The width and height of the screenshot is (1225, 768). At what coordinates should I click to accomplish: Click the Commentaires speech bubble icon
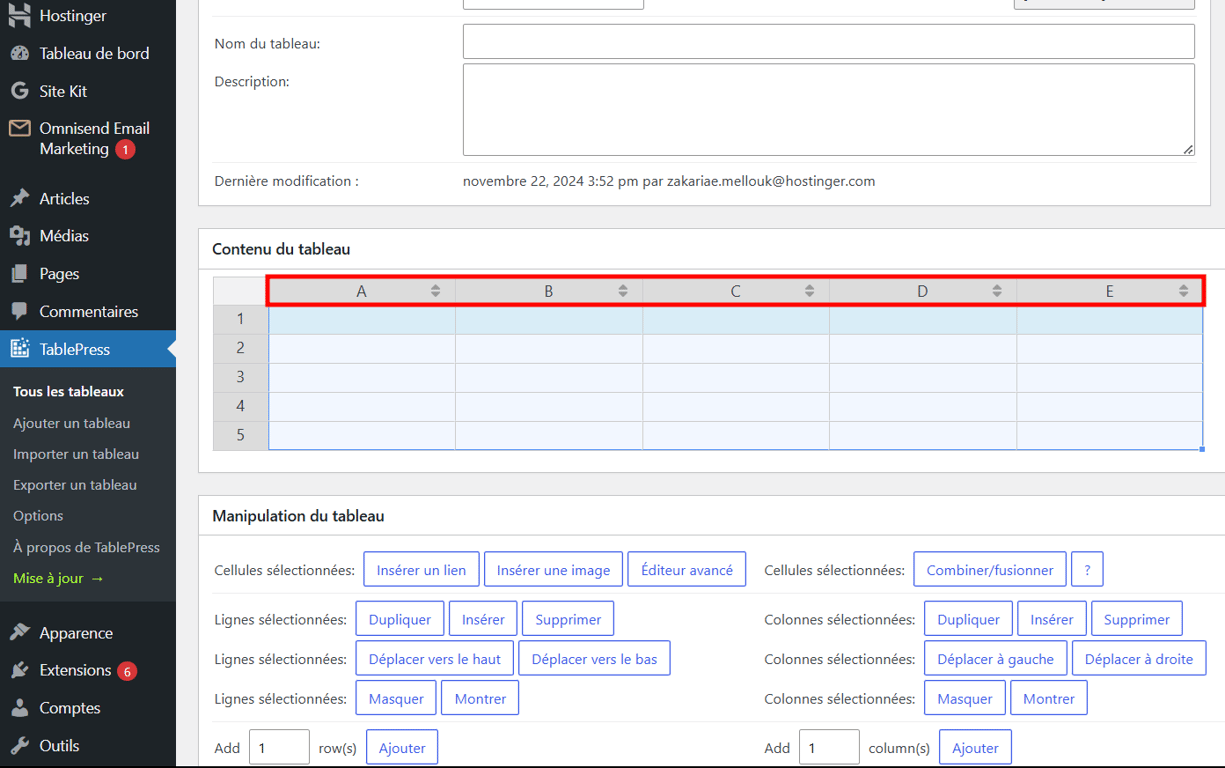(x=19, y=311)
